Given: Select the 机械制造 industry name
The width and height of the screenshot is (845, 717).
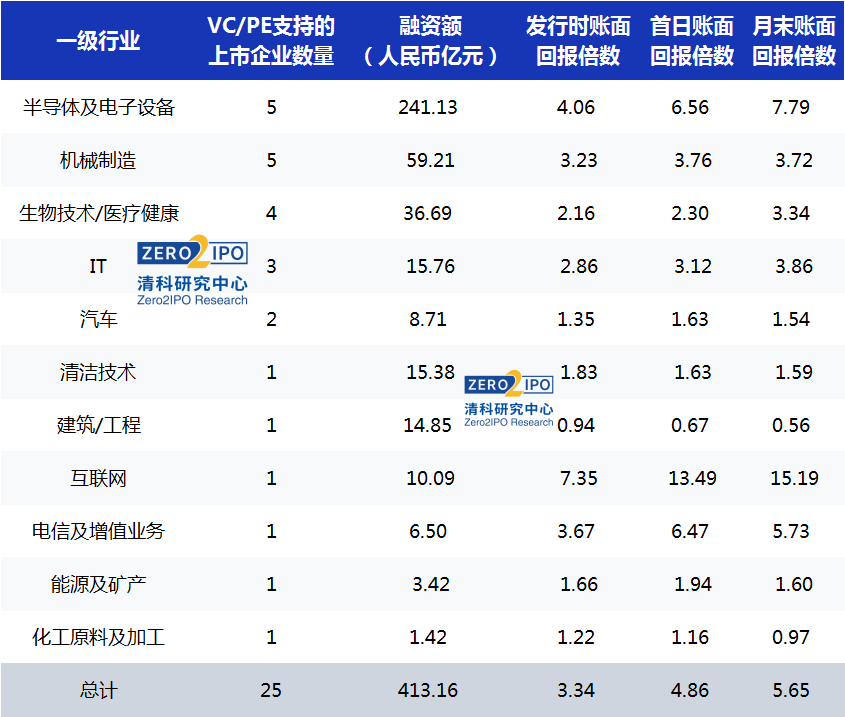Looking at the screenshot, I should point(98,160).
